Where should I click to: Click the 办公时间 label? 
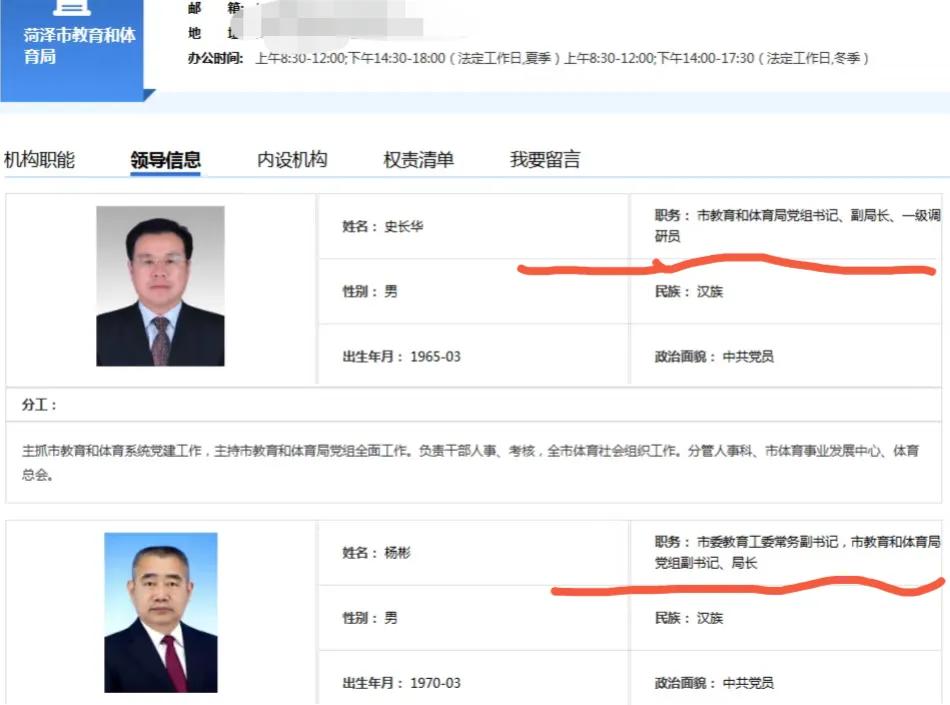coord(216,58)
